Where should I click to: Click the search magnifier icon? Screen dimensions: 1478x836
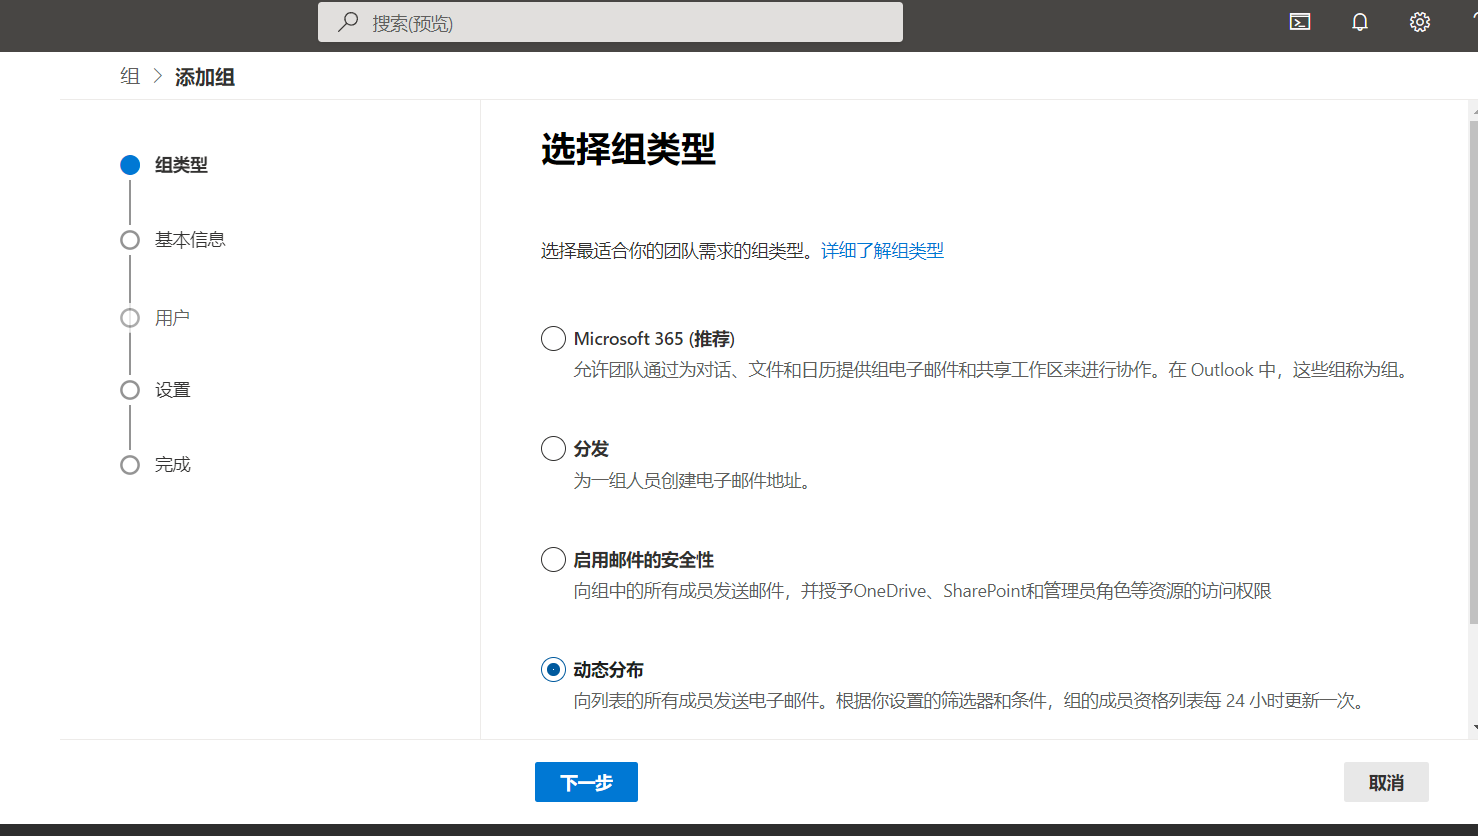pos(348,22)
